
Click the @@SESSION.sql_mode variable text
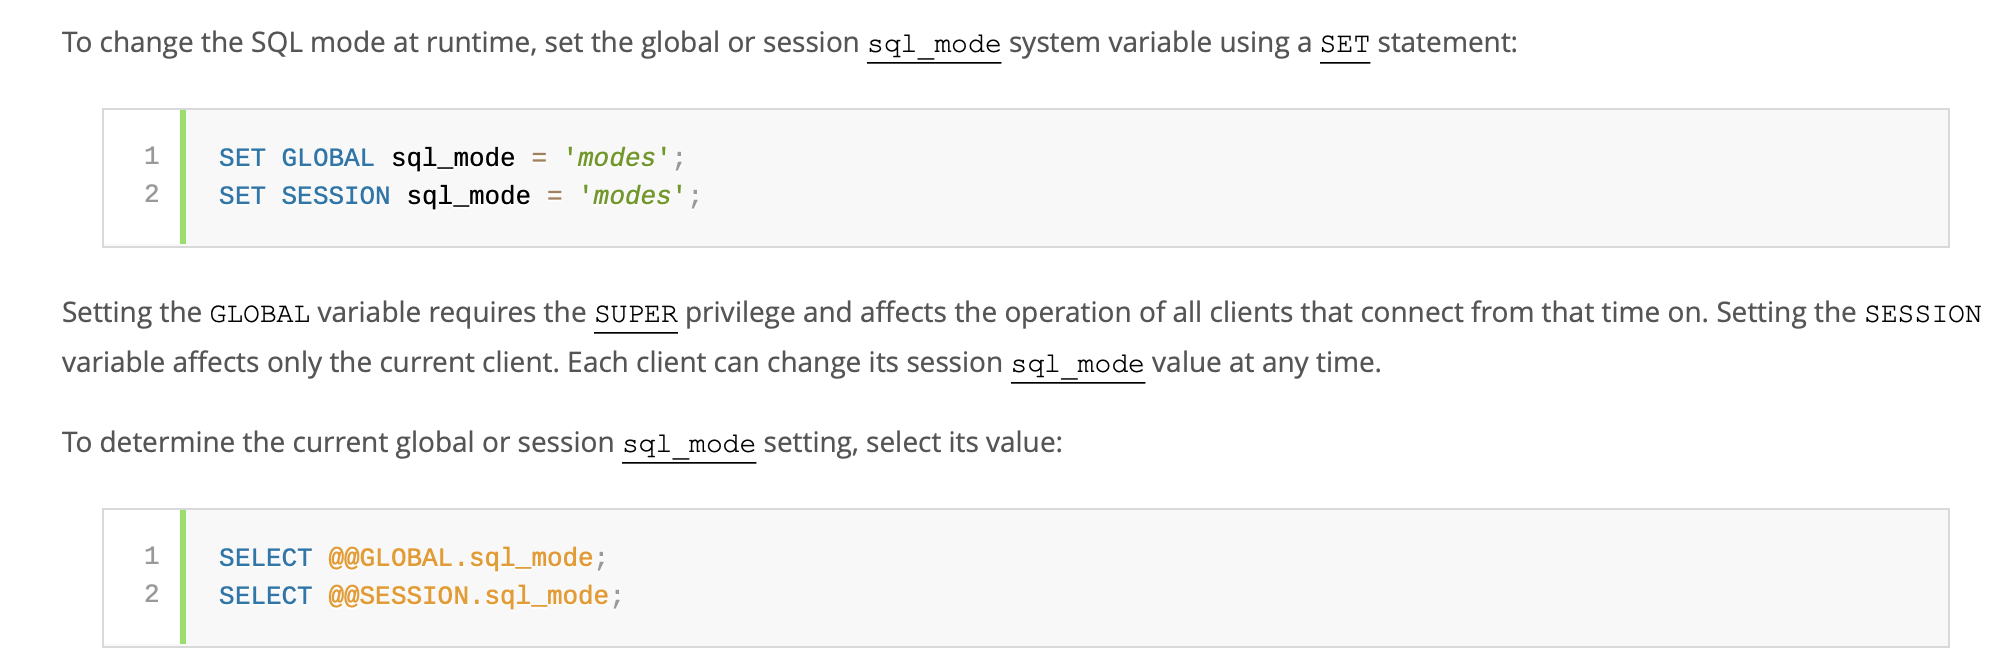click(469, 596)
